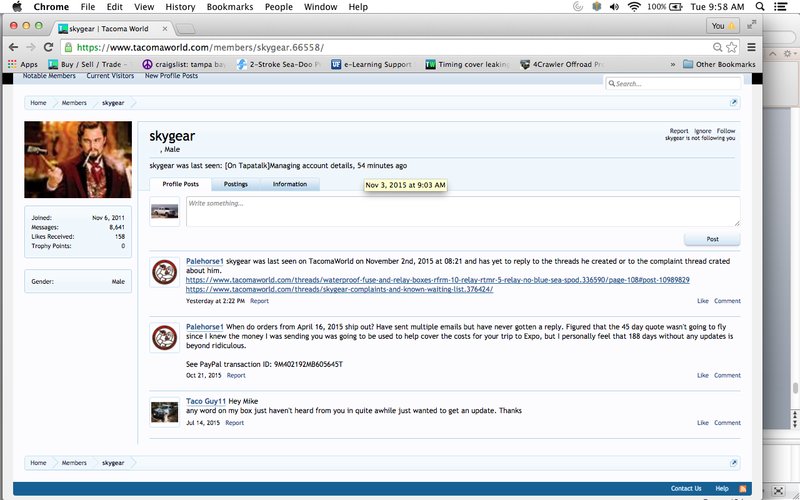Expand bookmarks overflow chevron
Screen dimensions: 800x500
pos(672,64)
